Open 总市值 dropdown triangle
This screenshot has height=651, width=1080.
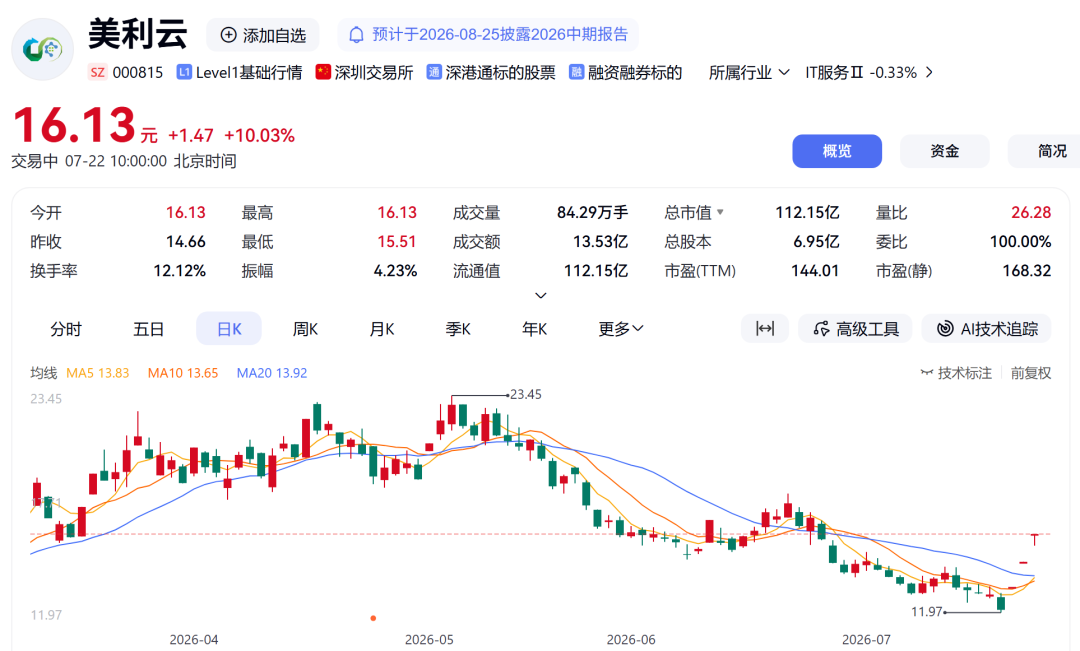pos(720,212)
